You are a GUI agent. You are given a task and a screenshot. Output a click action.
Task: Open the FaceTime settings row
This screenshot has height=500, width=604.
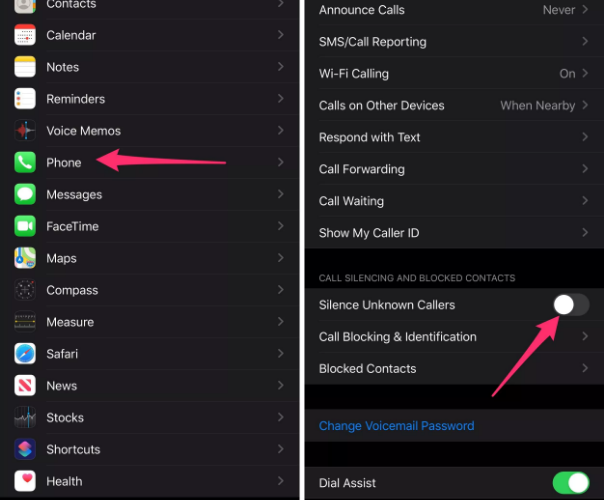click(x=149, y=226)
